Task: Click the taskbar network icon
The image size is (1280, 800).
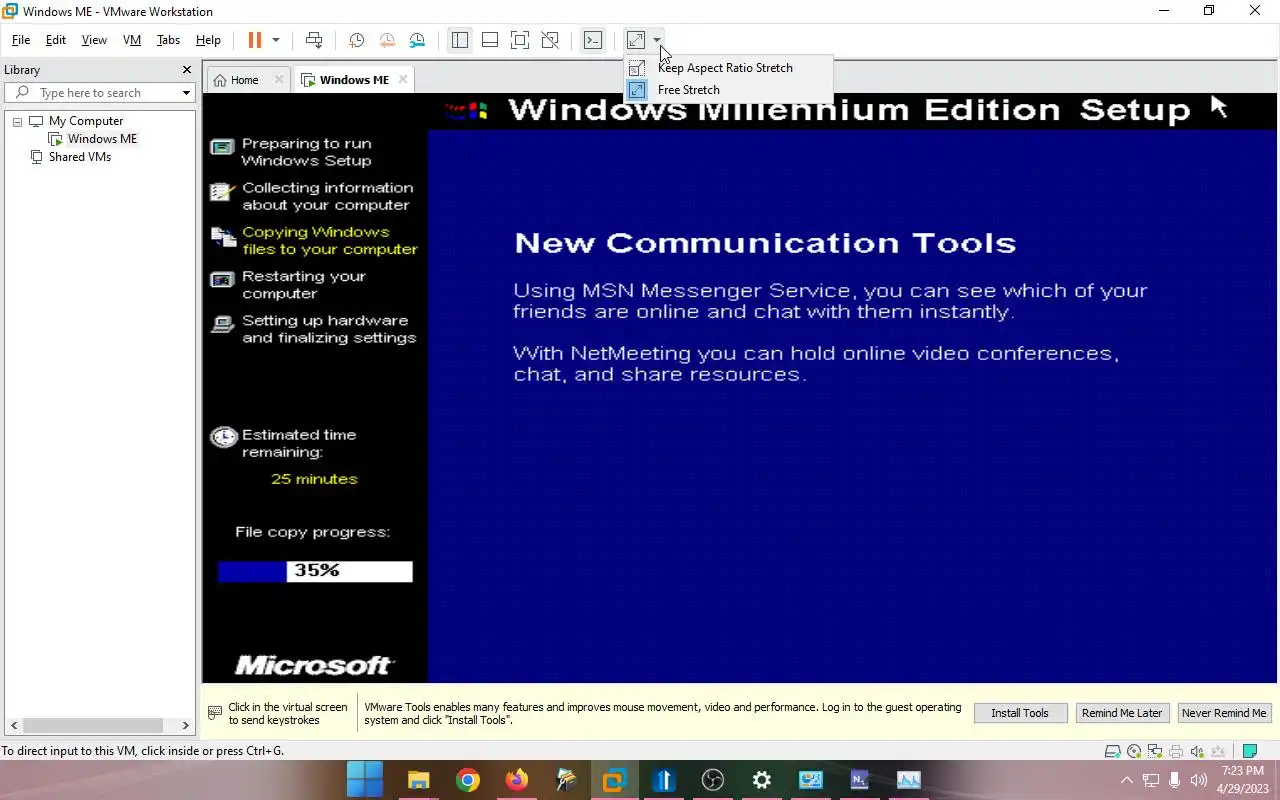Action: click(x=1151, y=781)
